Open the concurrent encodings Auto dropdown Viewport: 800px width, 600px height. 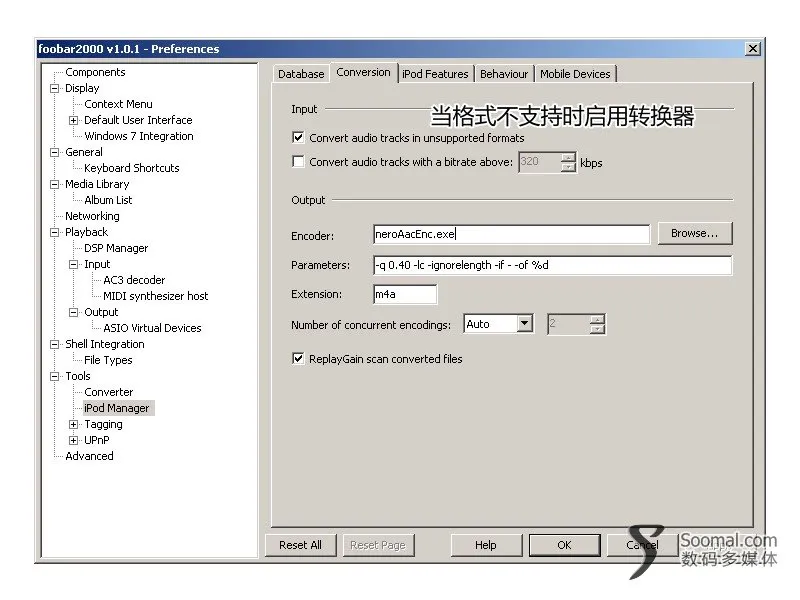point(524,324)
